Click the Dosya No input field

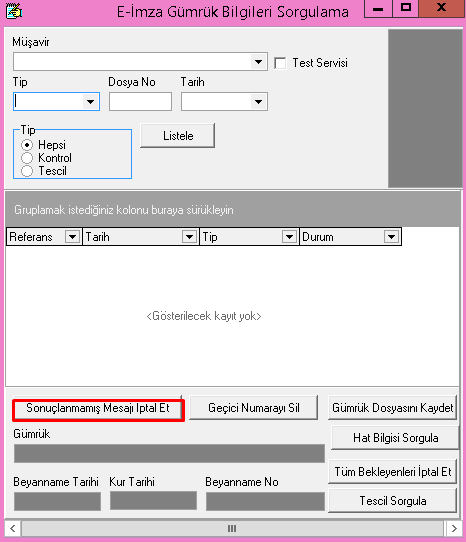pyautogui.click(x=140, y=102)
